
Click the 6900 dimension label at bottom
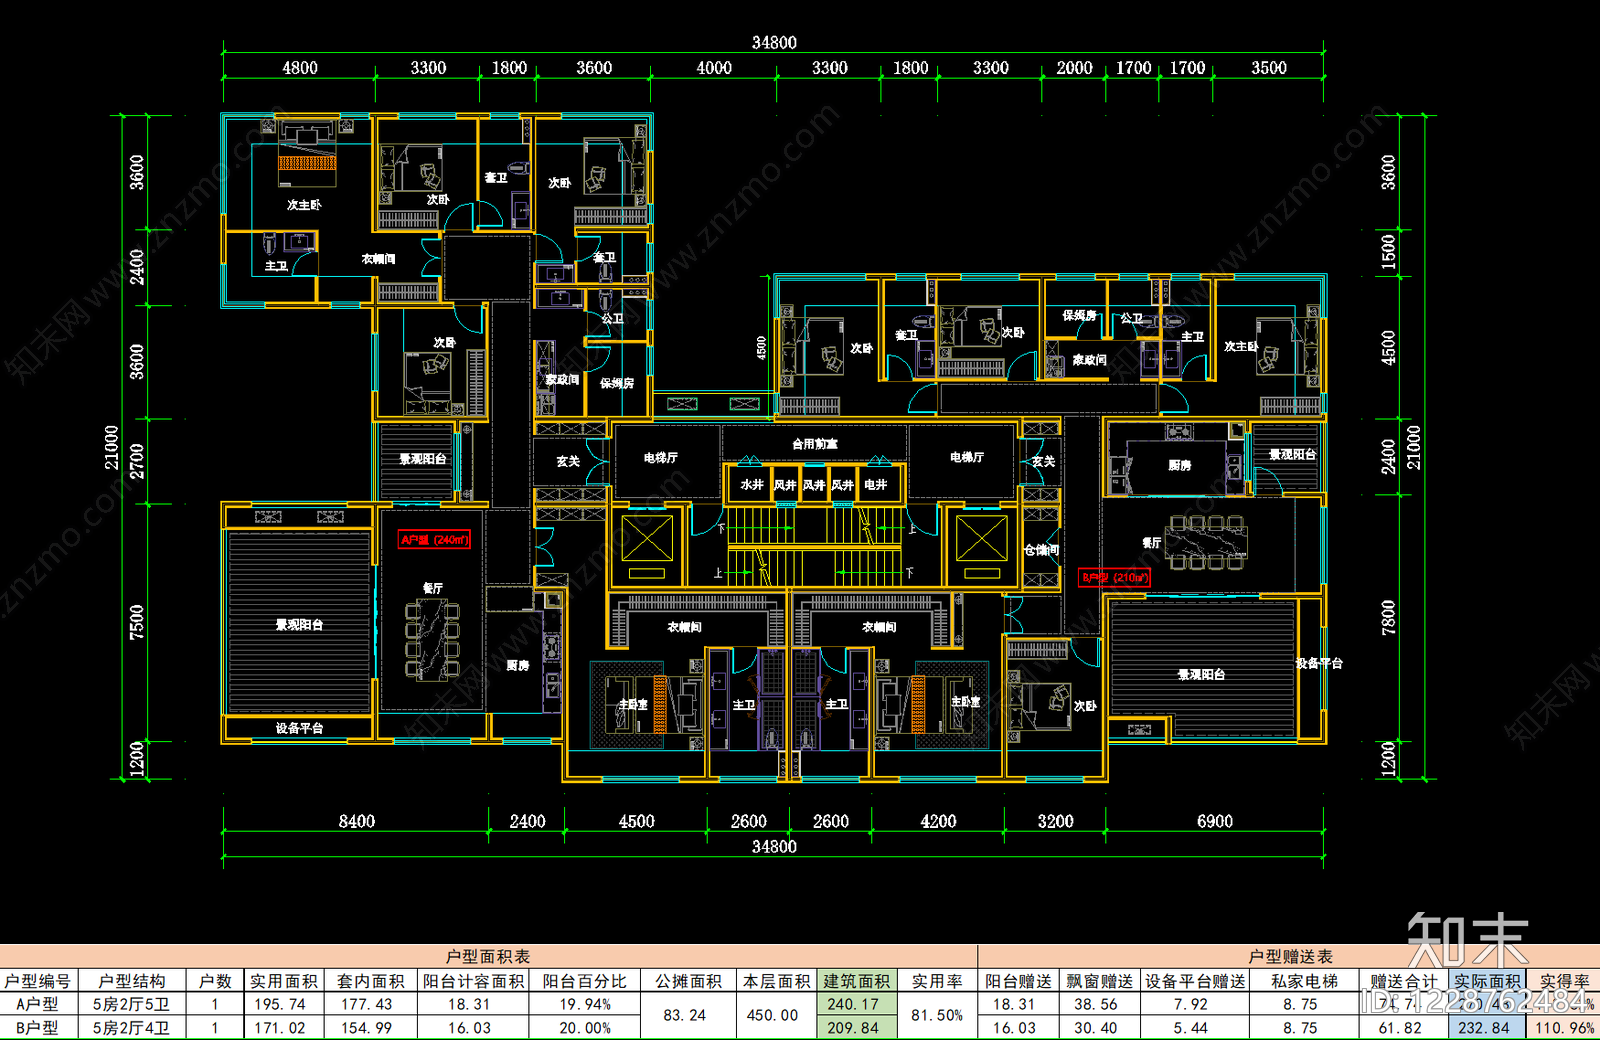(x=1215, y=821)
